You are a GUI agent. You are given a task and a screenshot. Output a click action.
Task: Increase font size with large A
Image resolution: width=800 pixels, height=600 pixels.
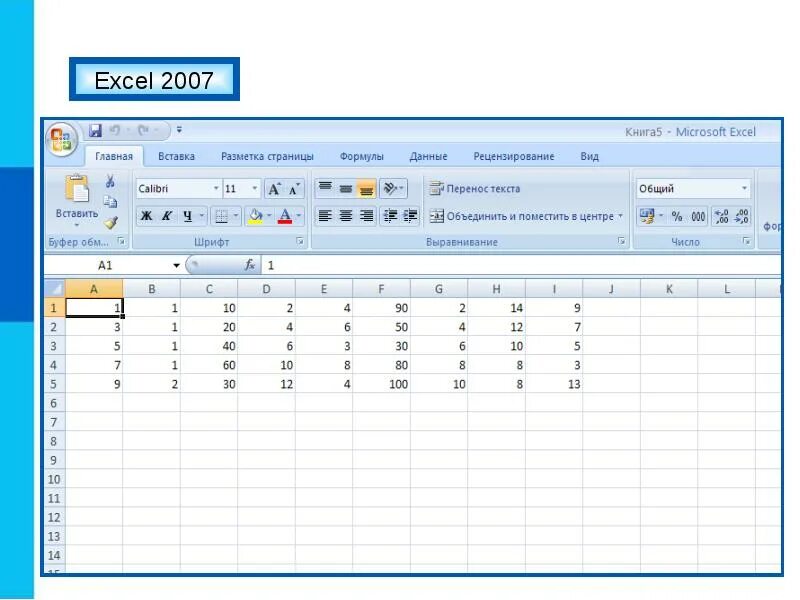pyautogui.click(x=274, y=189)
